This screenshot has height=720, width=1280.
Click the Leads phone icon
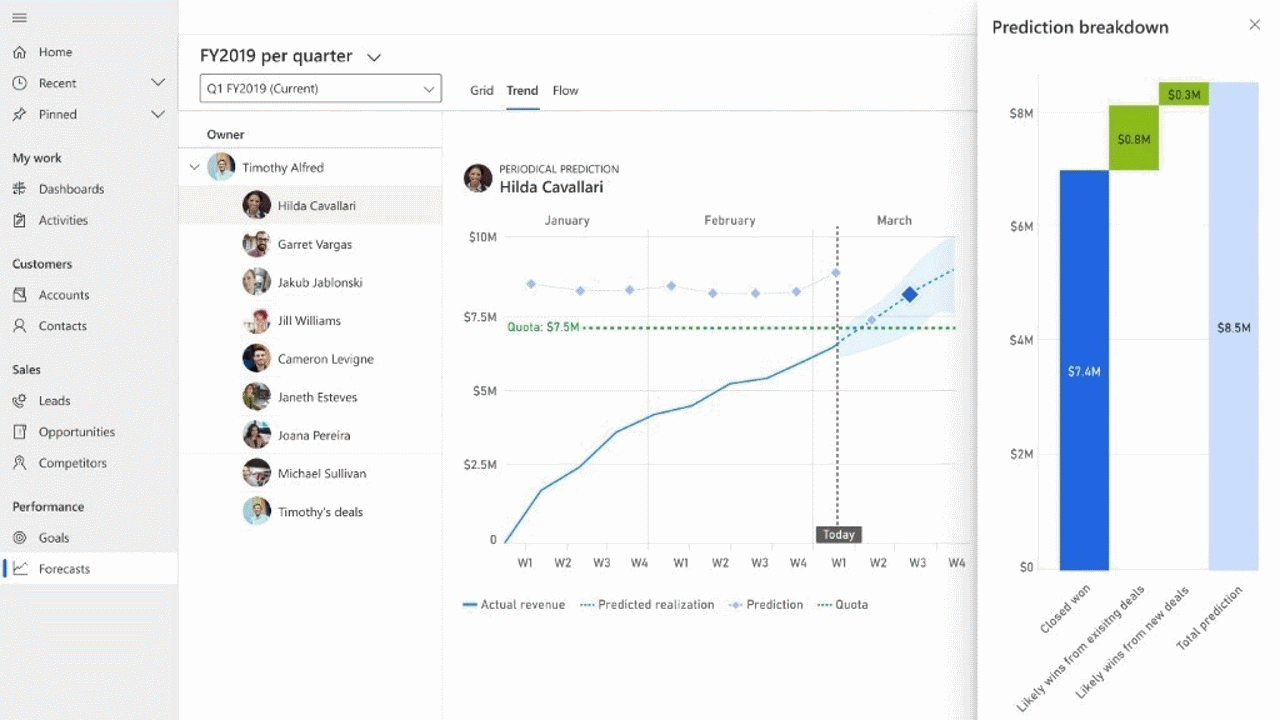click(x=19, y=401)
